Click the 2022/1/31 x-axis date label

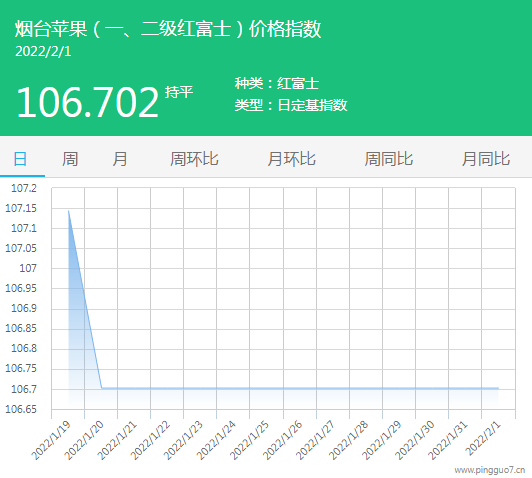(x=448, y=440)
